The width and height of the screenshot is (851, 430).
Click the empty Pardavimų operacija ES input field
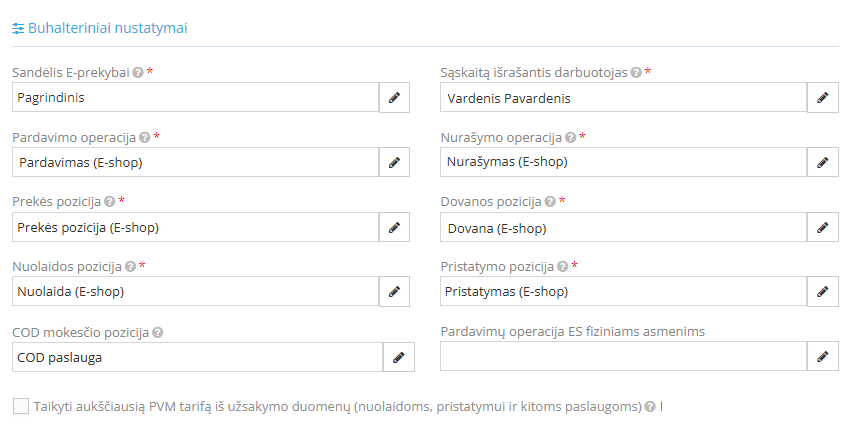tap(623, 357)
